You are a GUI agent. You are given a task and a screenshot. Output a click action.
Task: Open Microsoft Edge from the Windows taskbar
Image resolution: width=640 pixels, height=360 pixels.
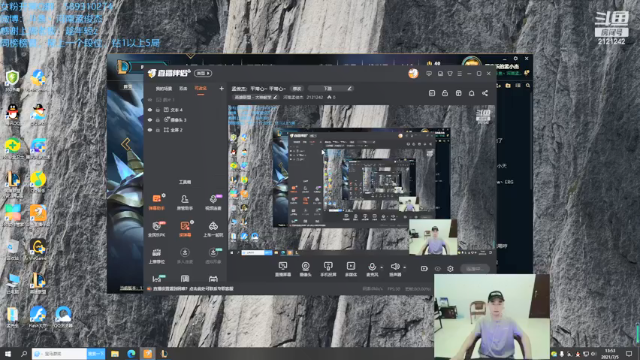[x=131, y=353]
